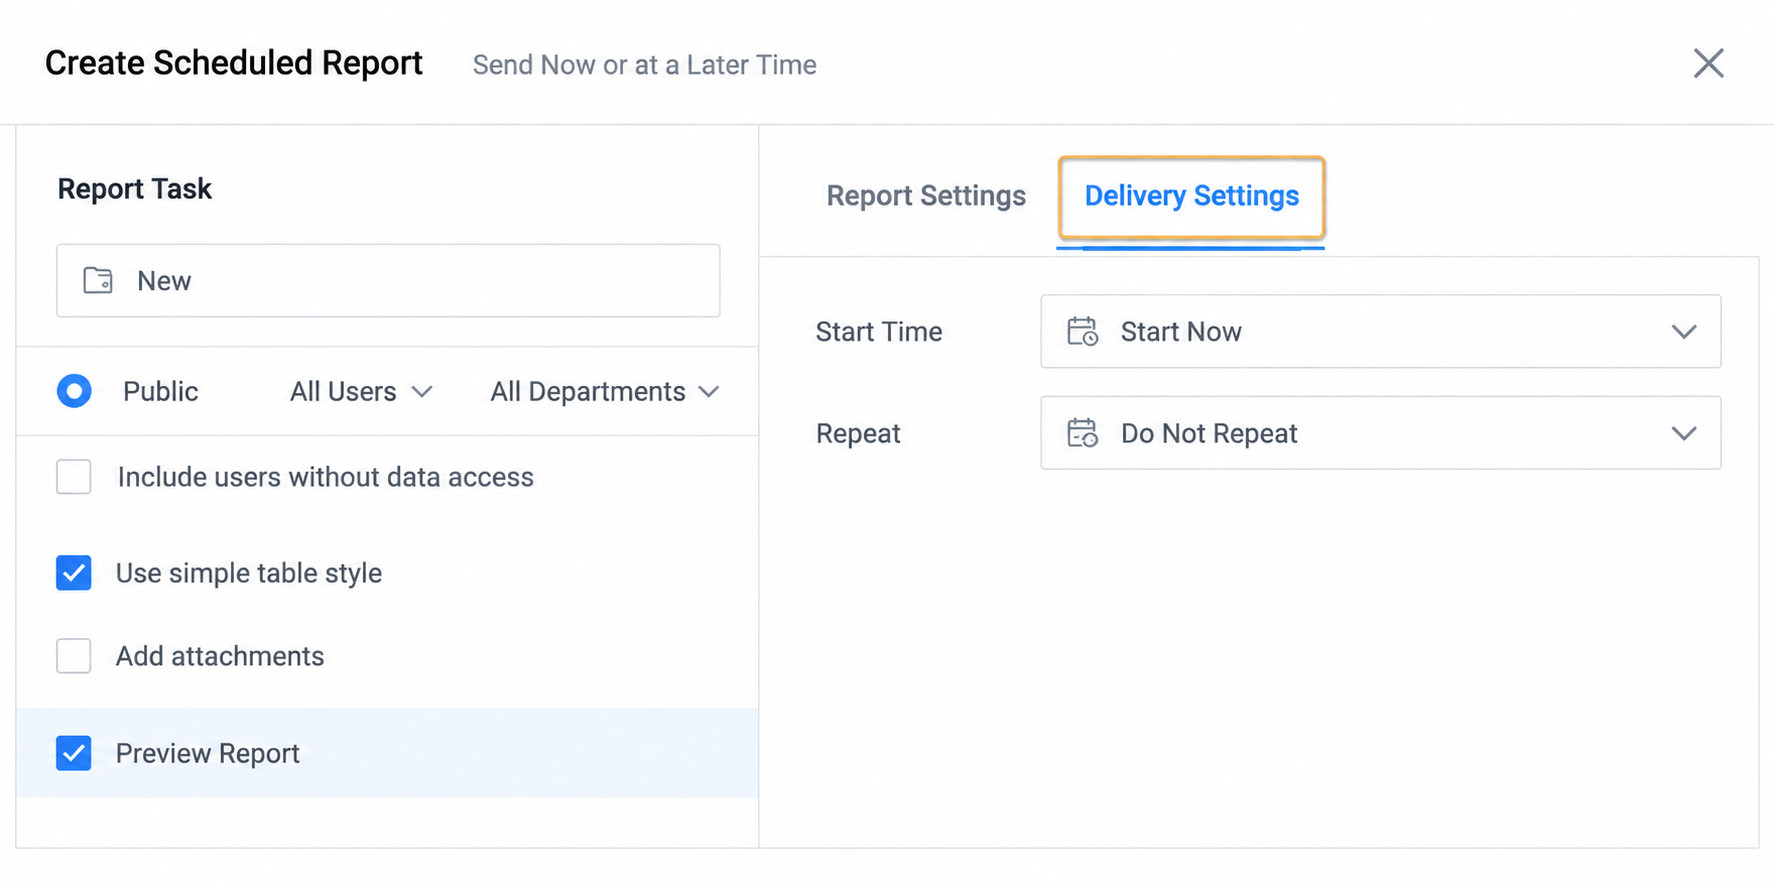Click the chevron next to All Users
This screenshot has width=1774, height=887.
tap(422, 392)
